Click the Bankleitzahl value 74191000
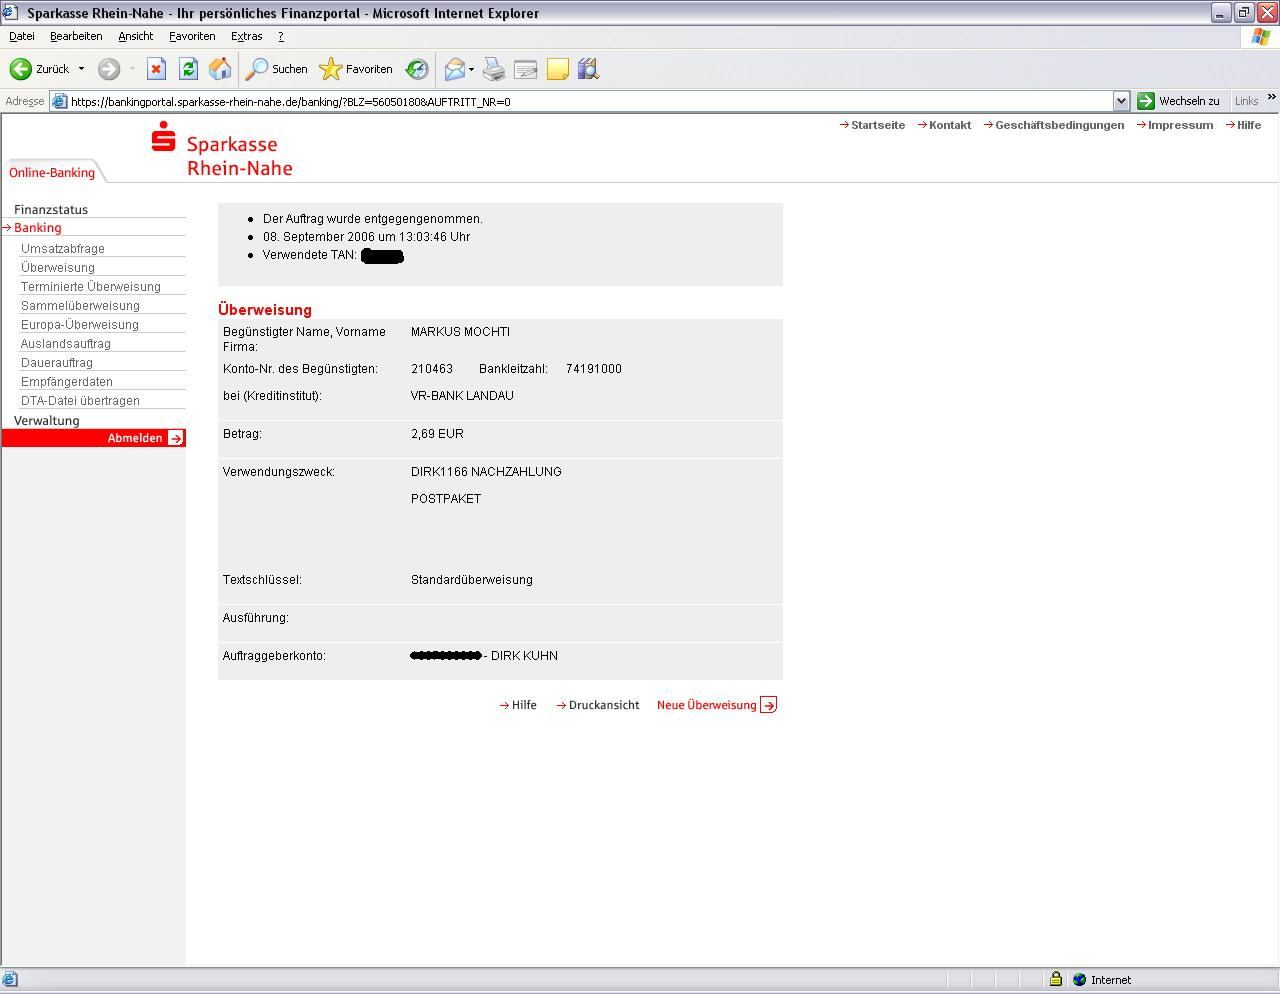The width and height of the screenshot is (1280, 994). (594, 368)
